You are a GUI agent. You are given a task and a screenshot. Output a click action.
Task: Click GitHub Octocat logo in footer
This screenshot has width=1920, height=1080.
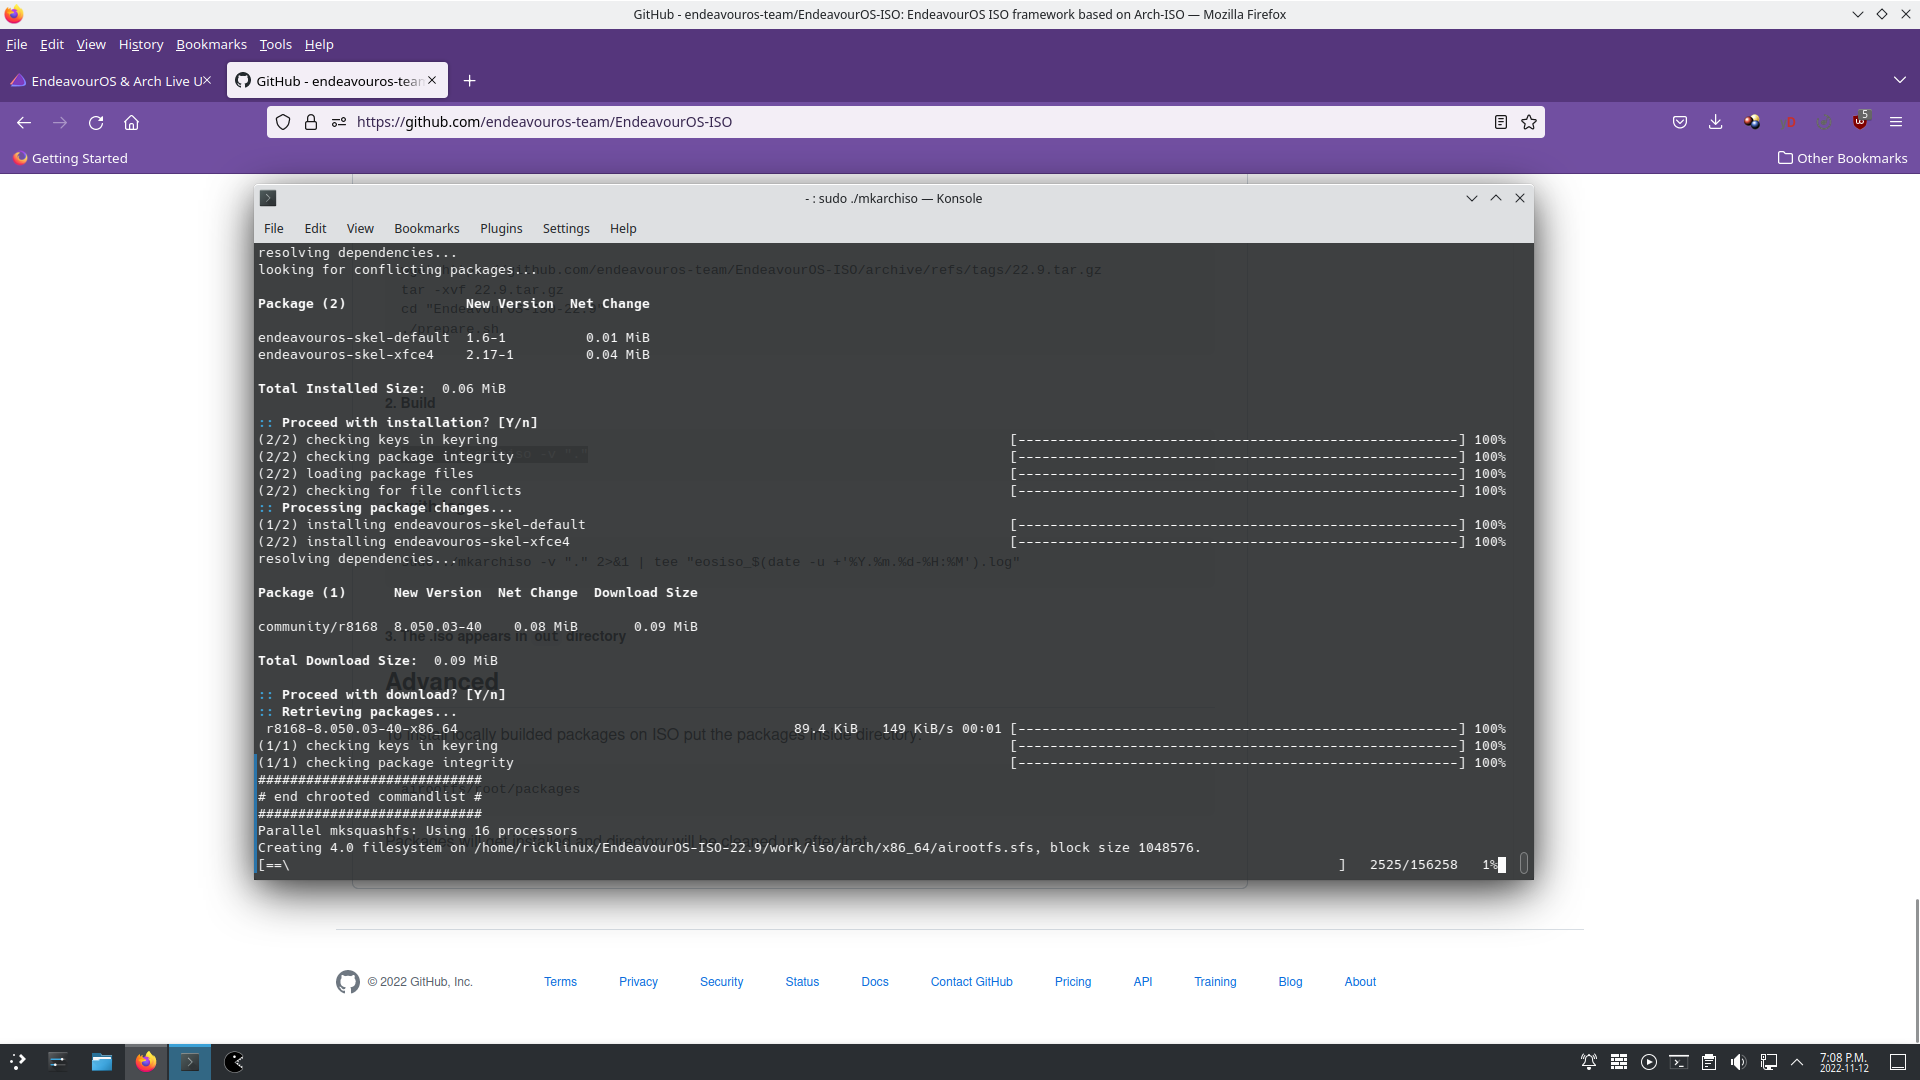coord(348,982)
